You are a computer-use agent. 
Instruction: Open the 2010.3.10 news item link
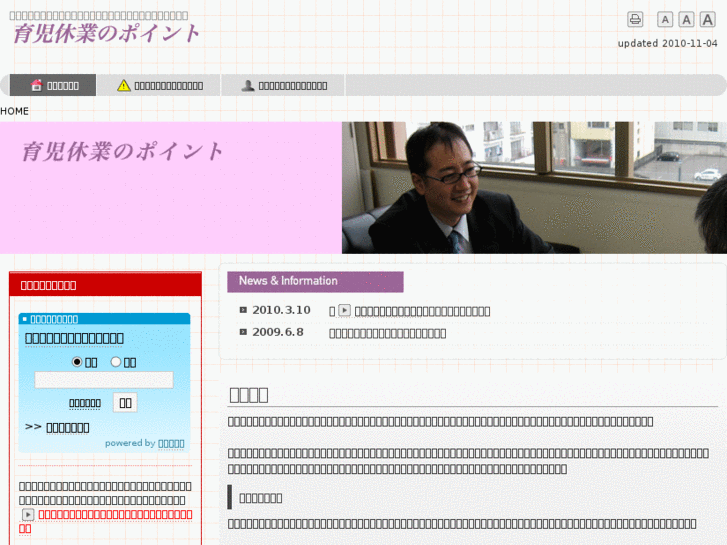click(x=422, y=311)
